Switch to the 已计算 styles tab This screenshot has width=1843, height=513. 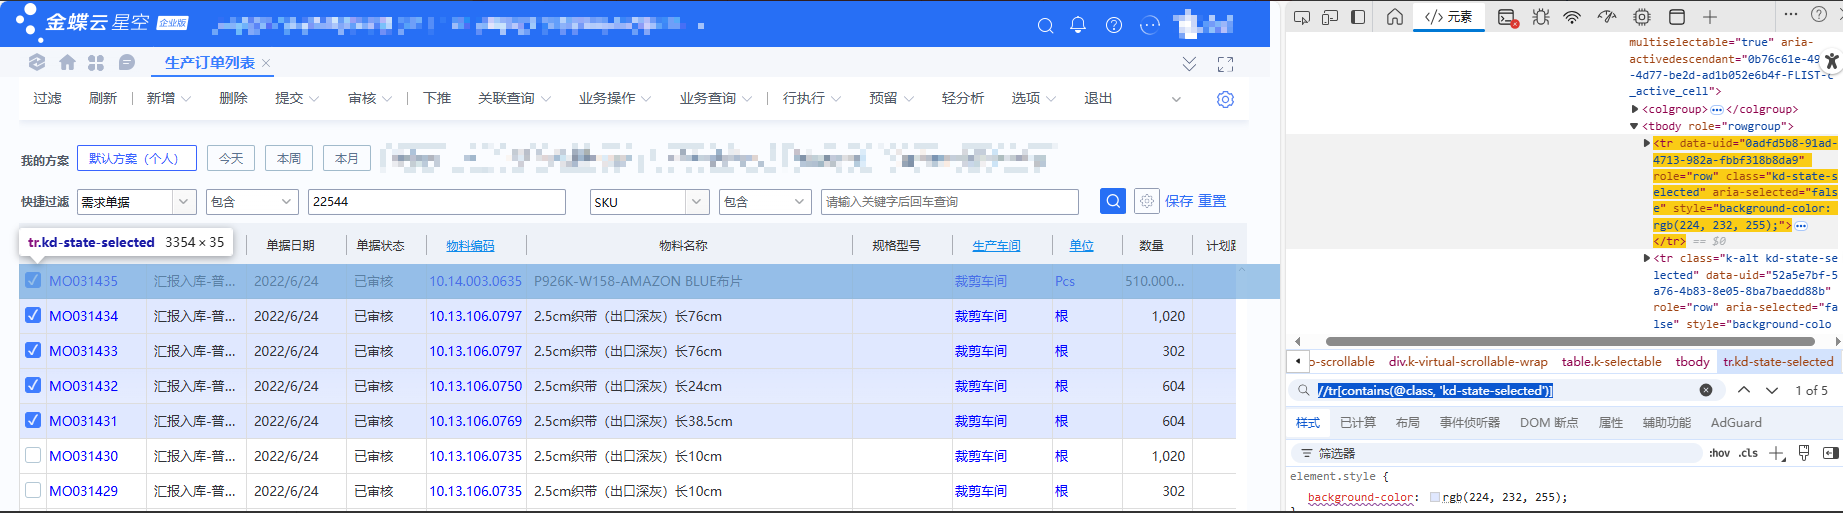(x=1358, y=423)
